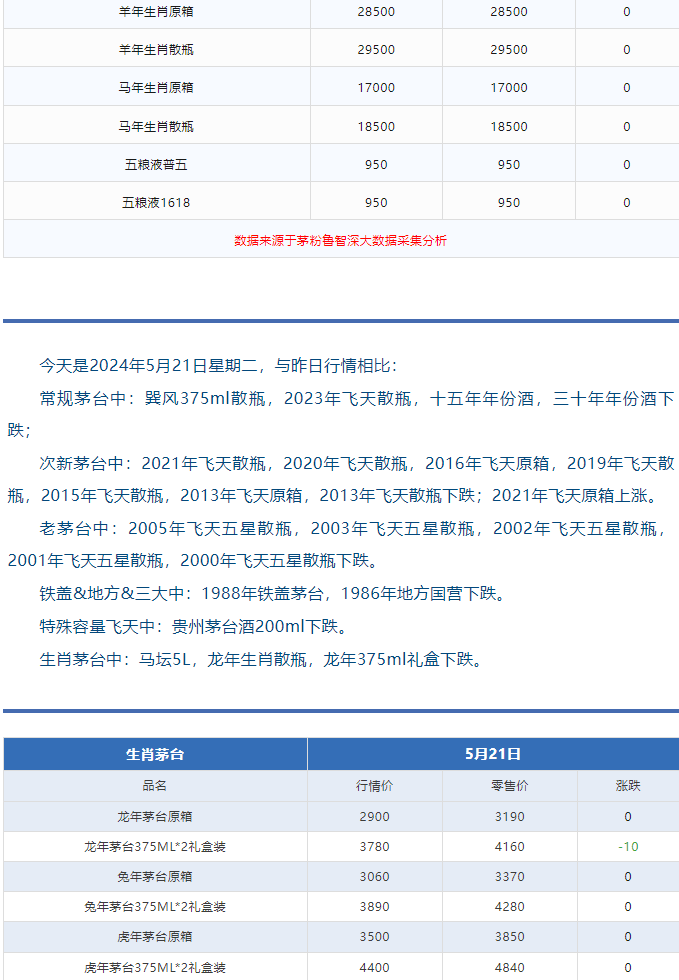The height and width of the screenshot is (980, 679).
Task: Click first 17000 price in 马年生肖原箱 row
Action: click(x=376, y=88)
